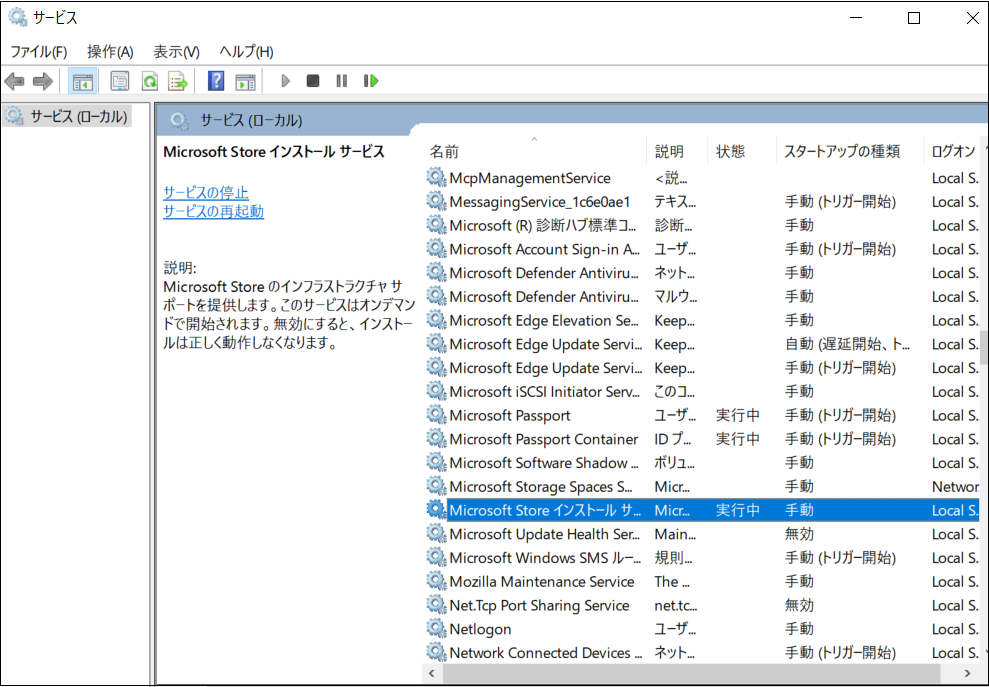Image resolution: width=989 pixels, height=687 pixels.
Task: Sort by スタートアップの種類 column header
Action: tap(850, 151)
